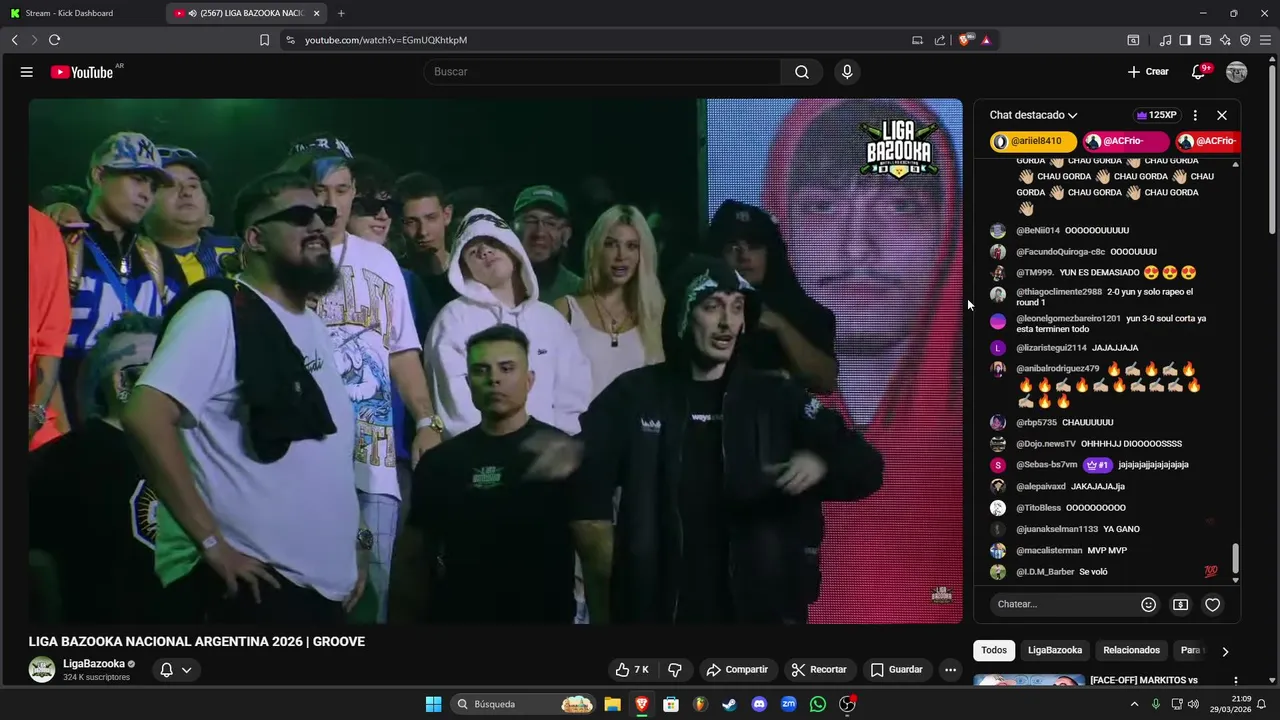Screen dimensions: 1280x720
Task: Go back to previous page
Action: tap(14, 40)
